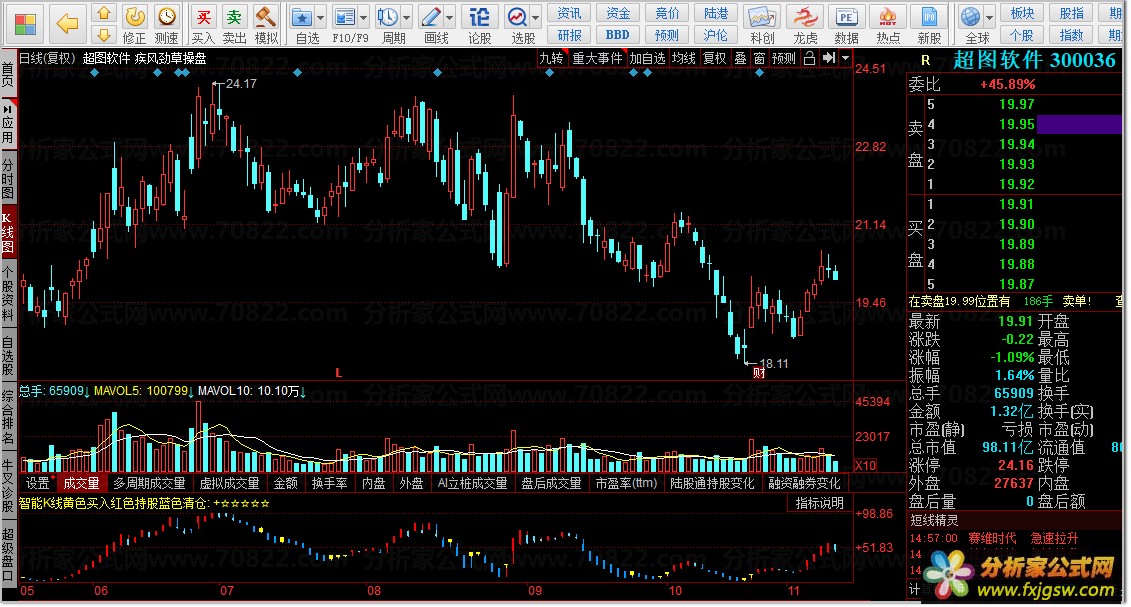The image size is (1131, 607).
Task: Open the 自选 favorites folder icon
Action: click(x=302, y=17)
